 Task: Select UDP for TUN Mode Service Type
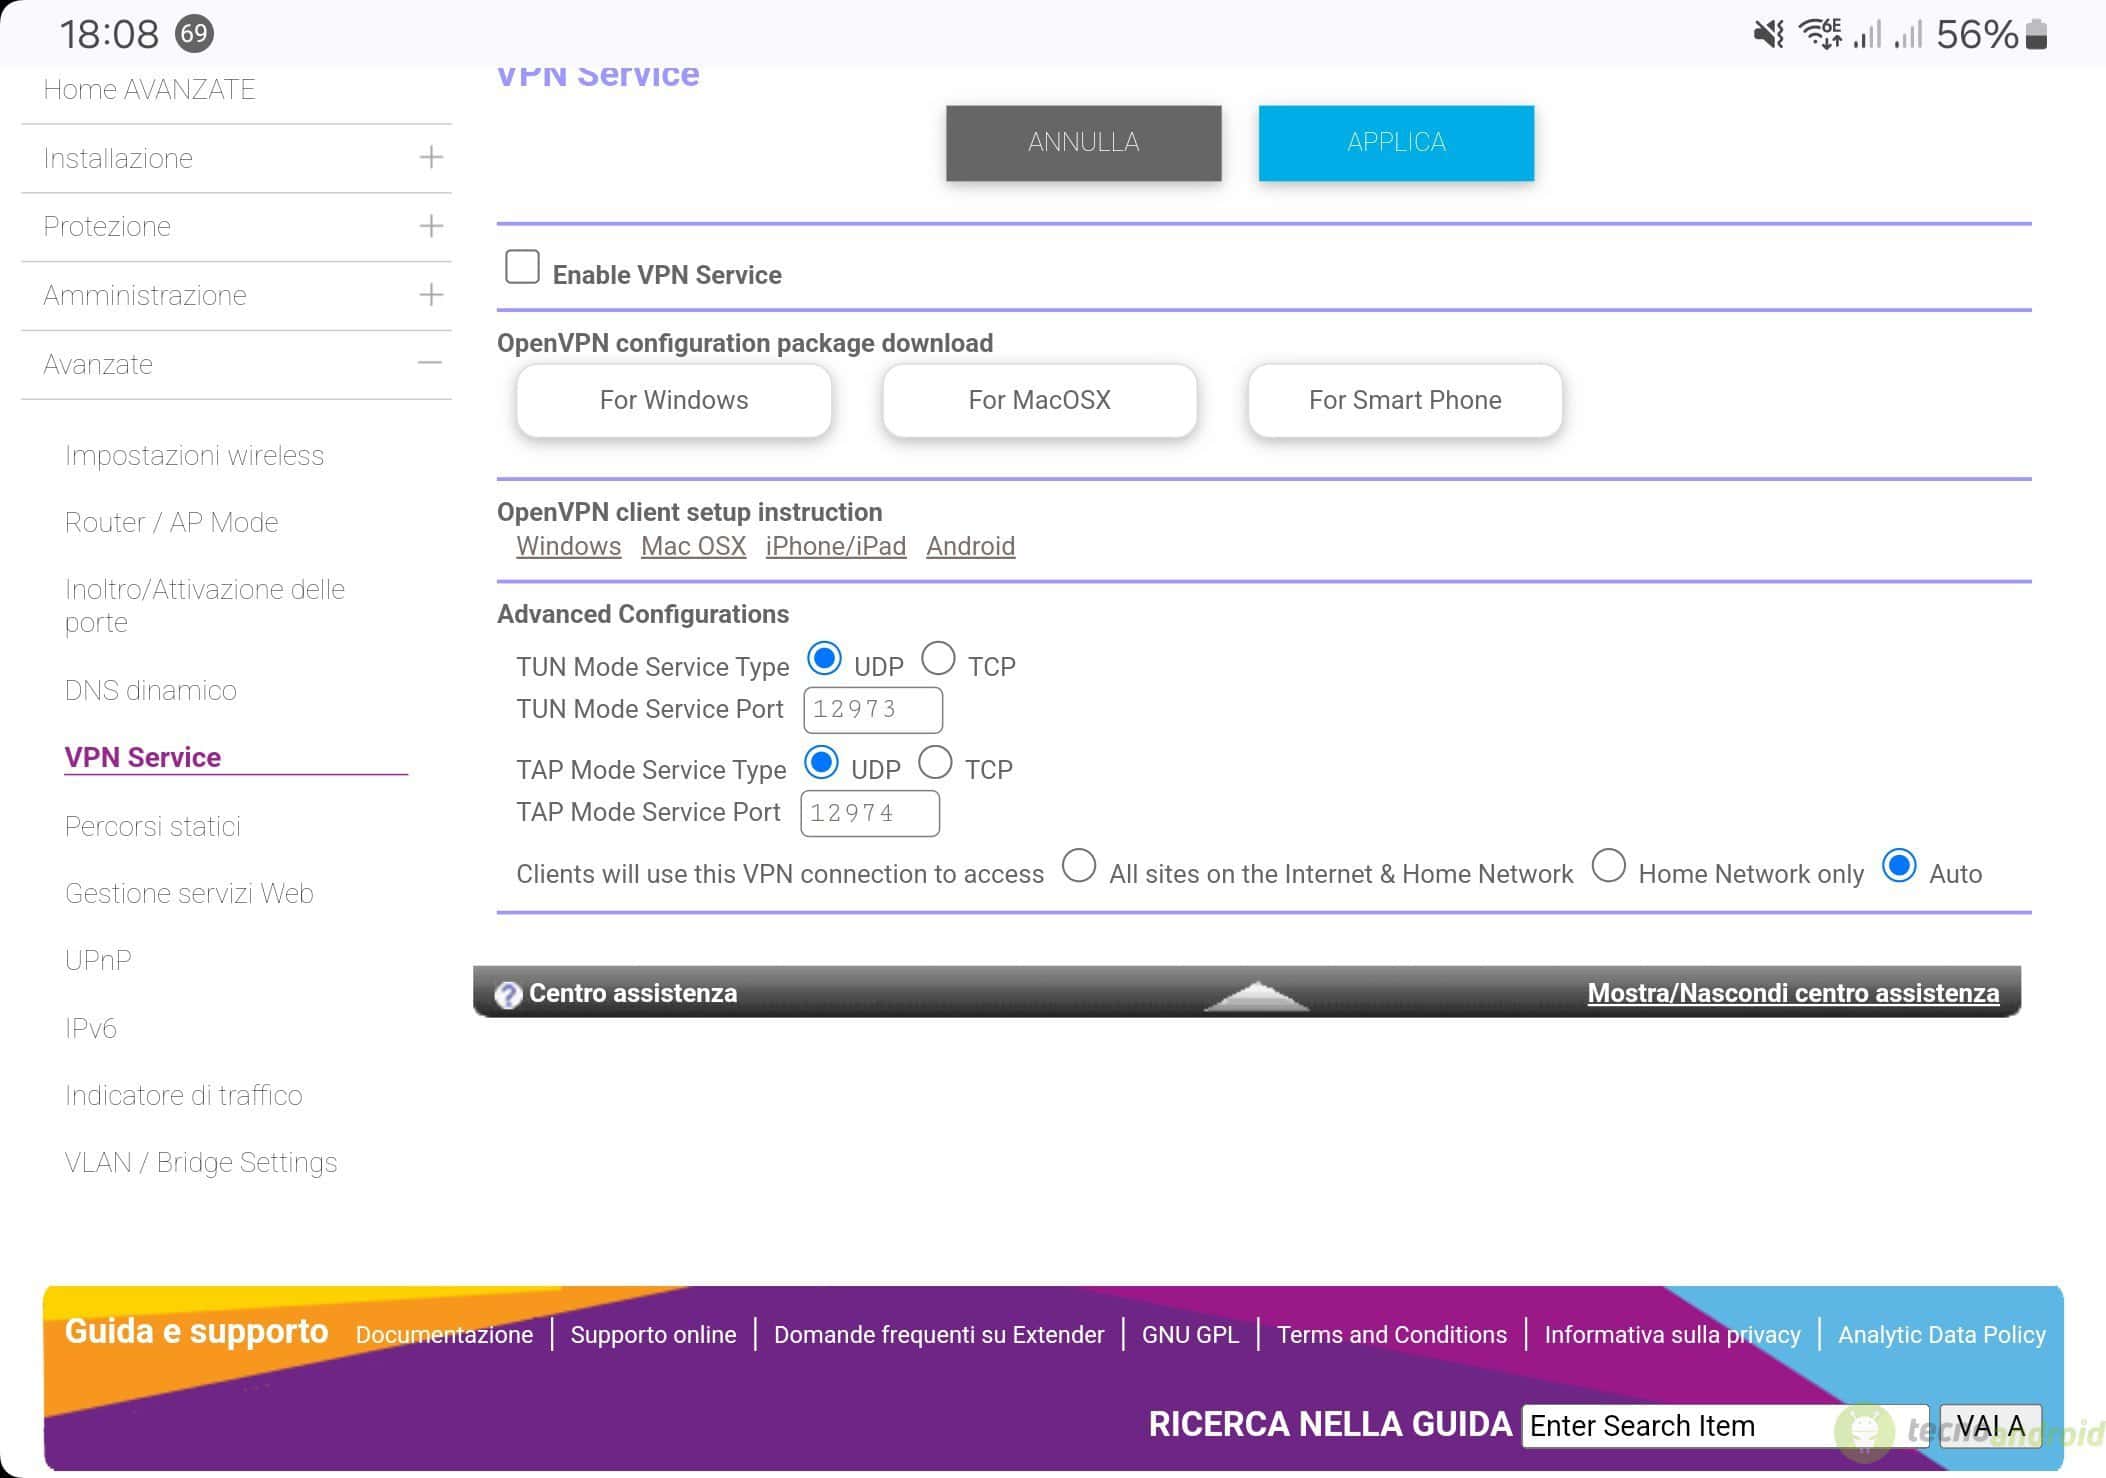click(824, 660)
